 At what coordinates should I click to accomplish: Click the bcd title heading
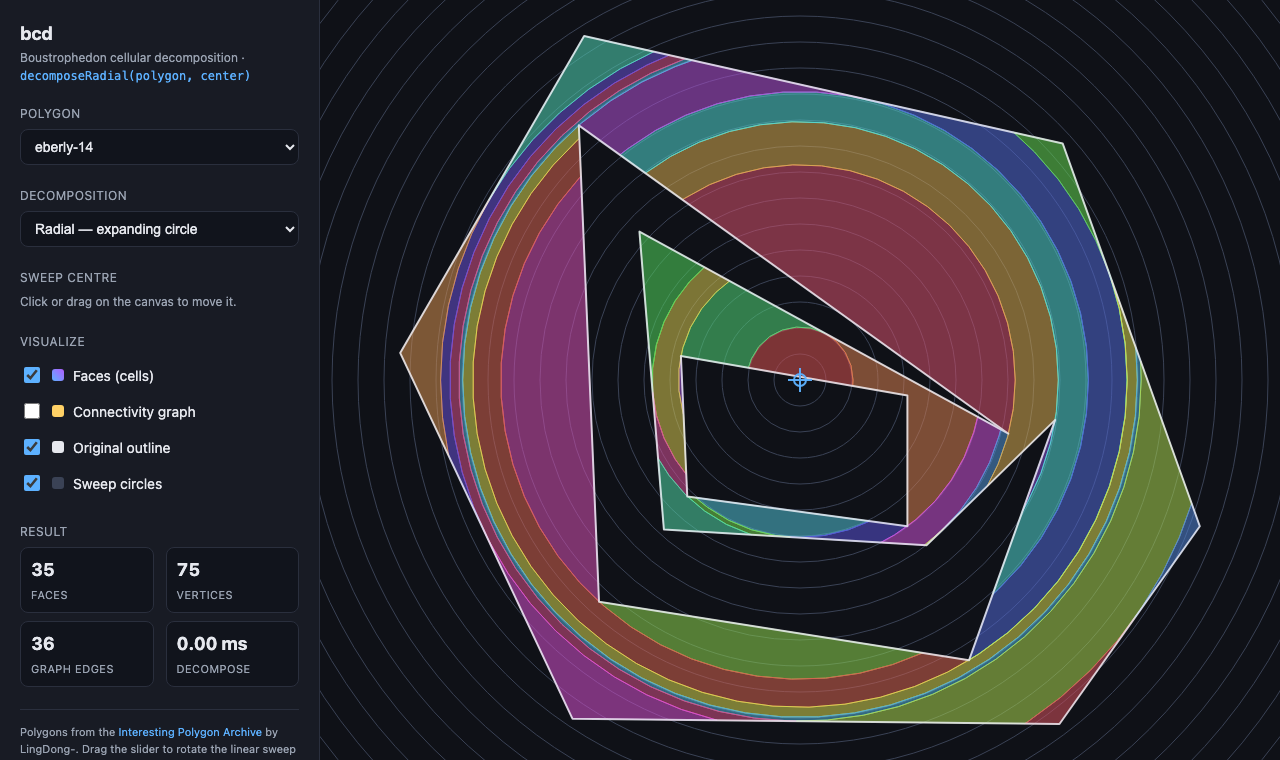(36, 34)
